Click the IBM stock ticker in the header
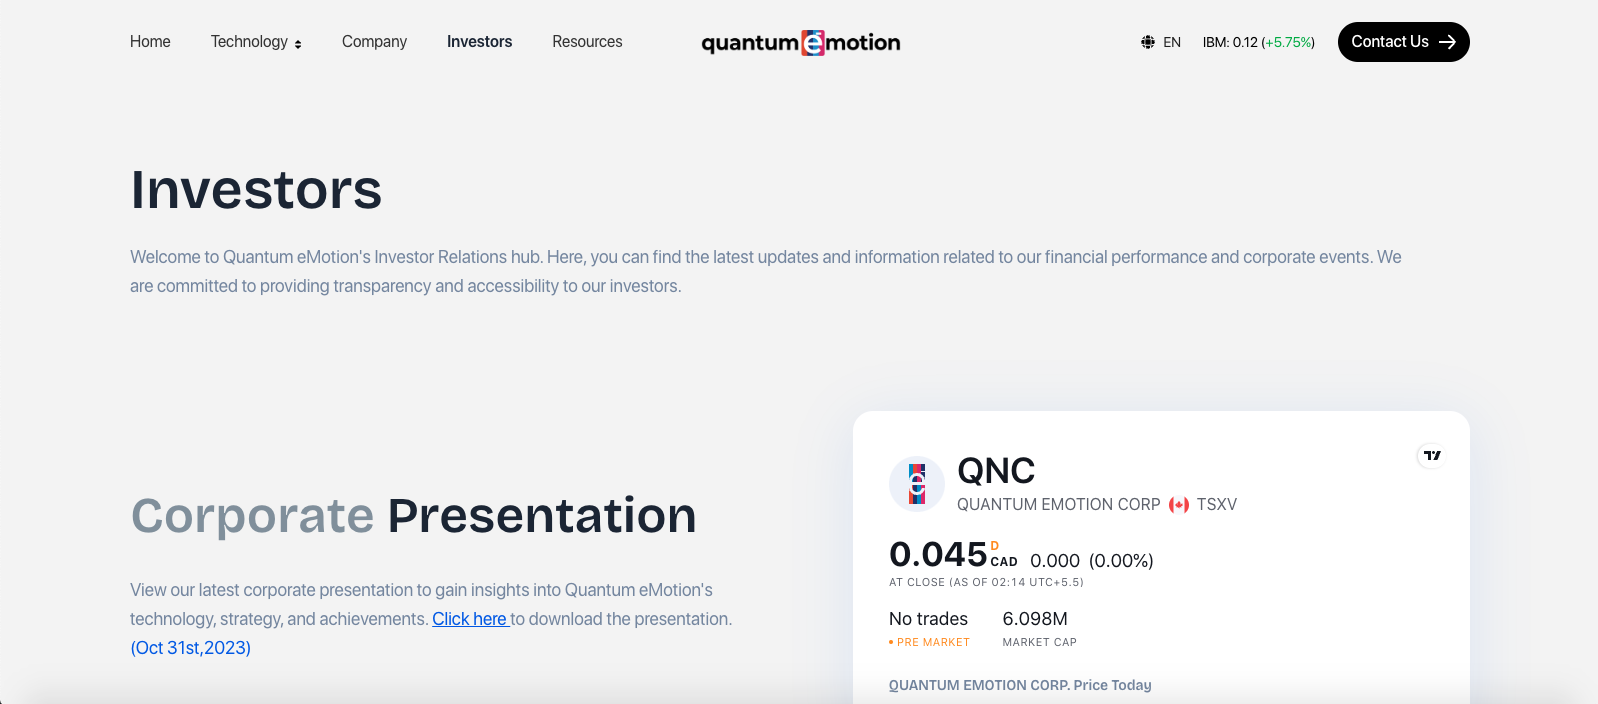Screen dimensions: 1598x704 tap(1258, 42)
